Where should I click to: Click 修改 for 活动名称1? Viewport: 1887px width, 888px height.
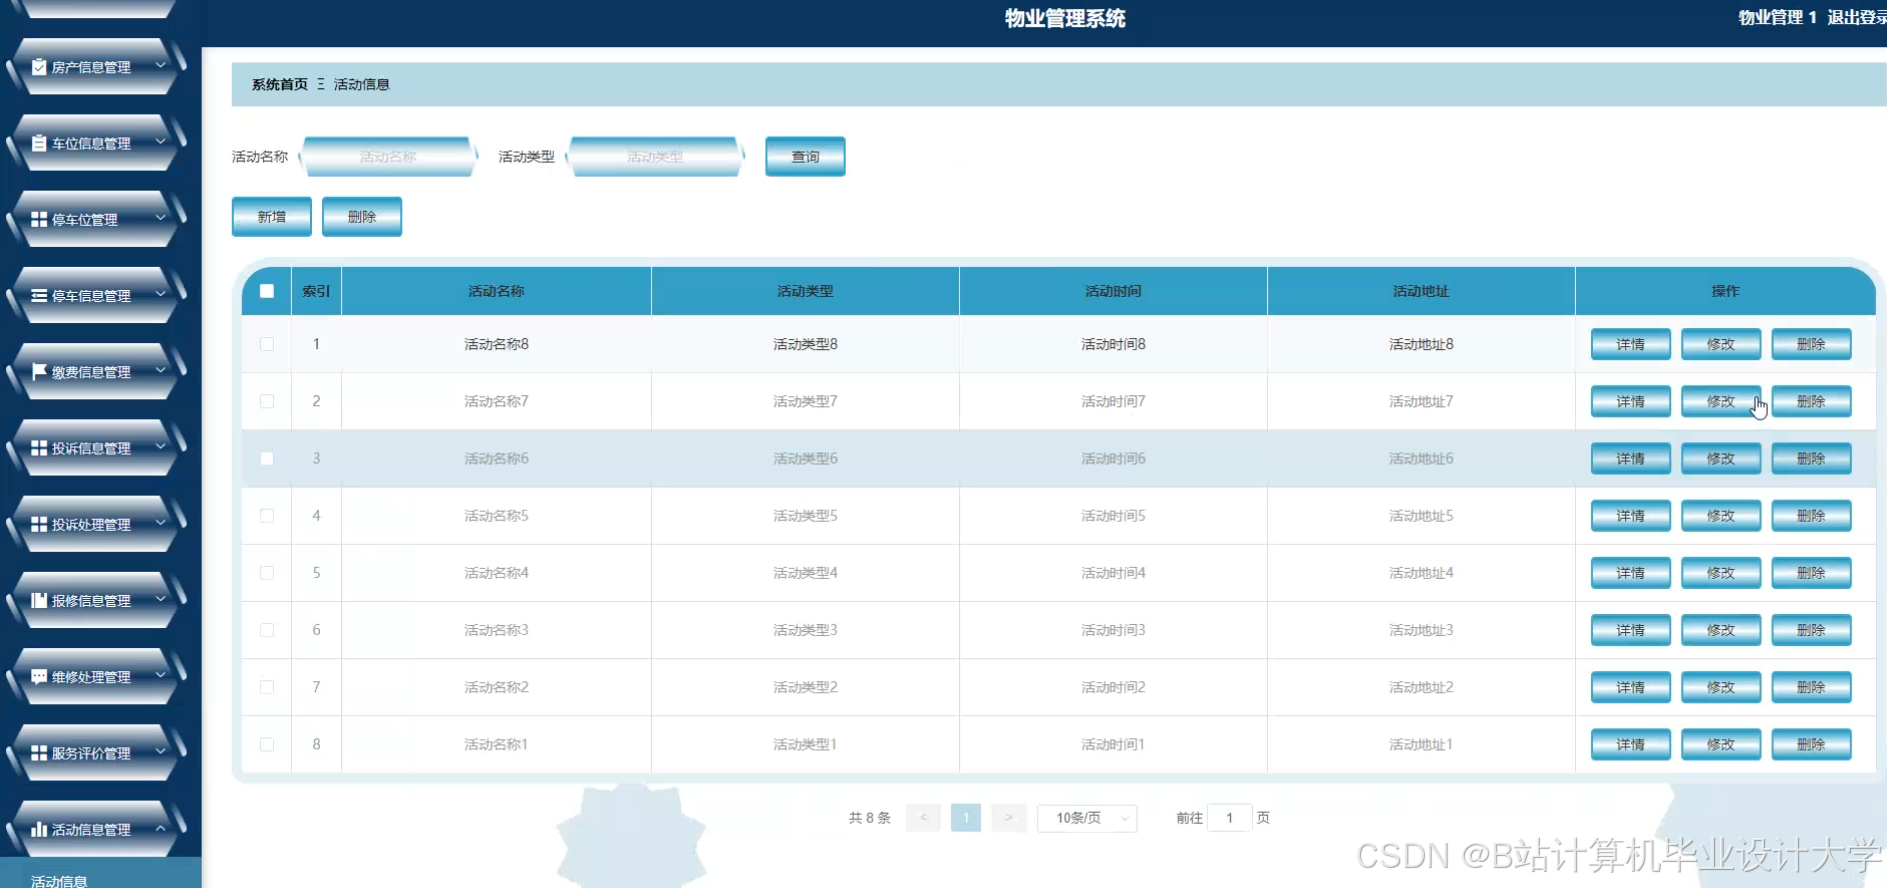tap(1721, 744)
